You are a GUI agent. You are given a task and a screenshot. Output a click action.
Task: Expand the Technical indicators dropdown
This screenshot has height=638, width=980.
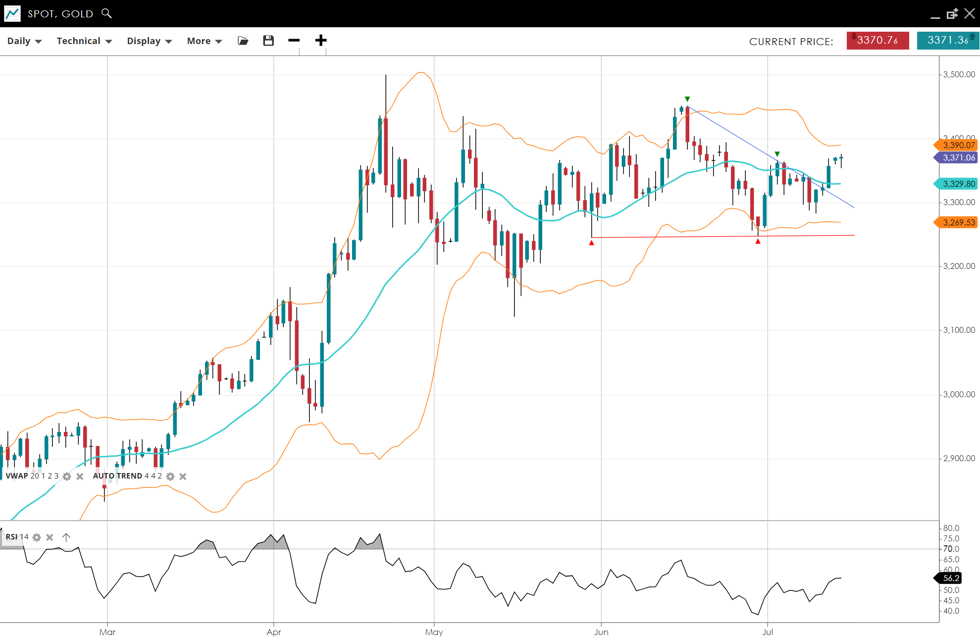tap(84, 41)
